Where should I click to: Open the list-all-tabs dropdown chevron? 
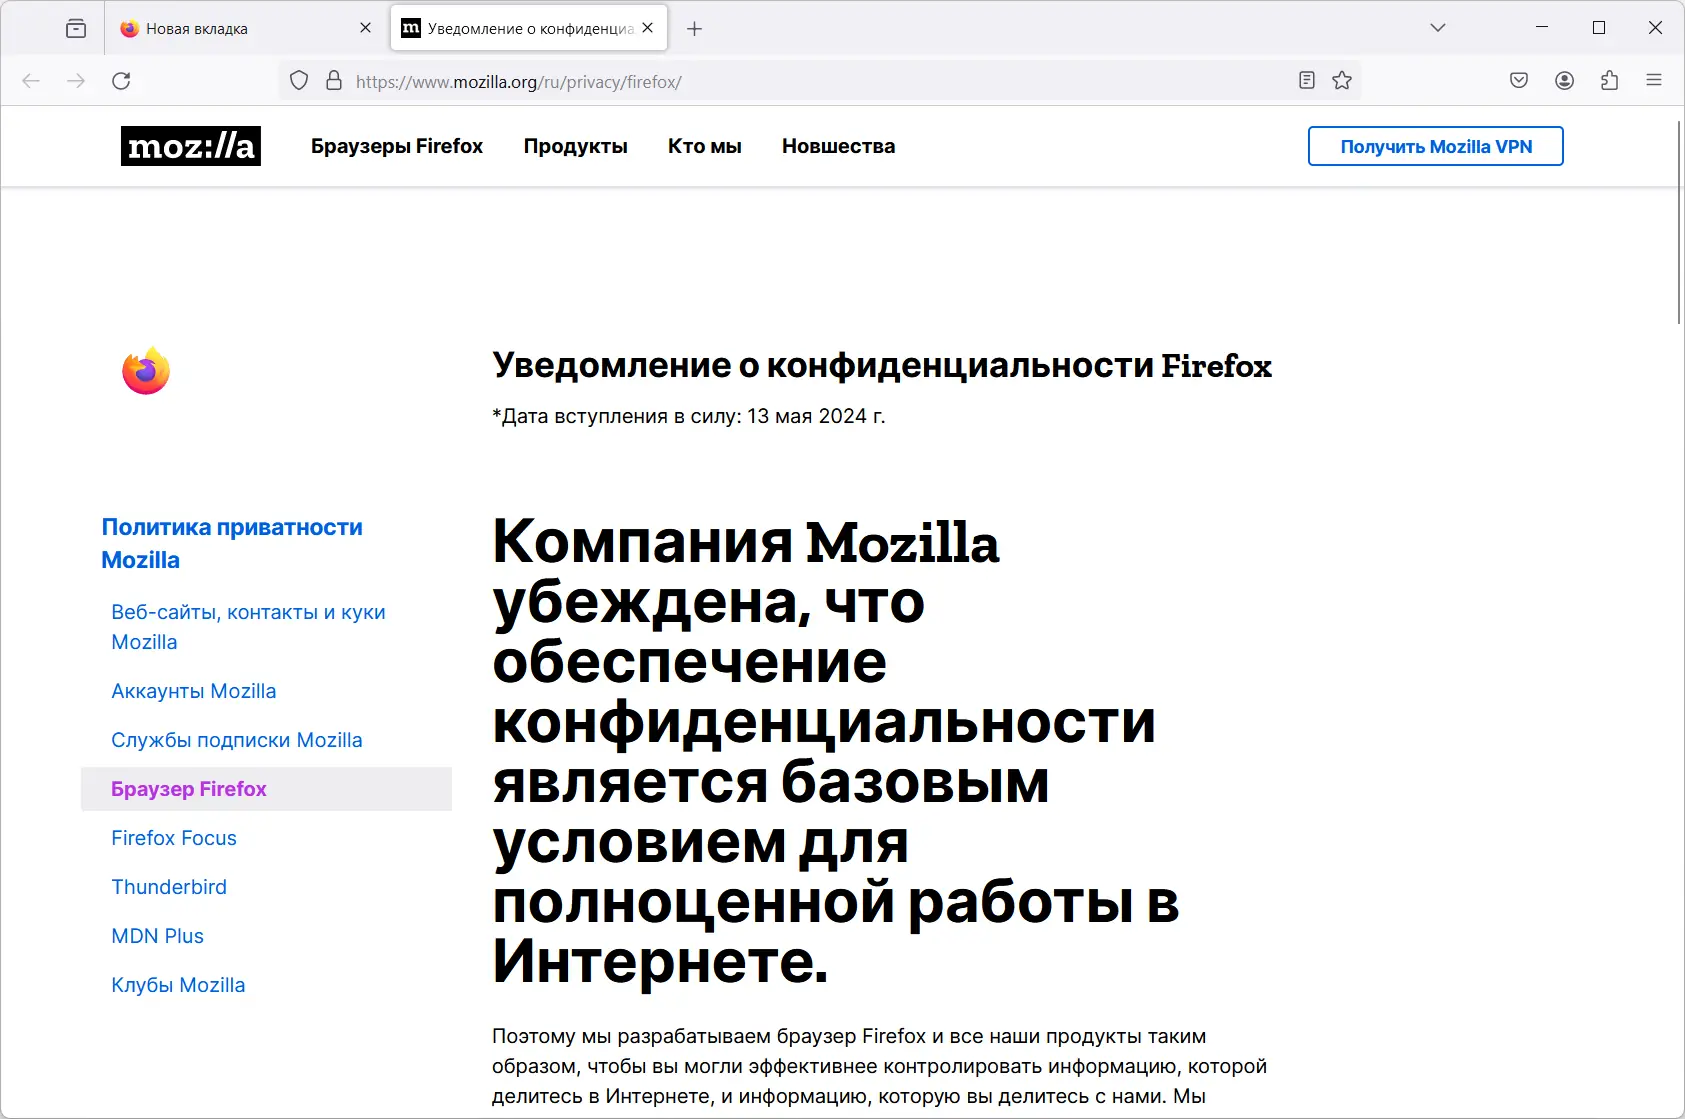(1437, 28)
